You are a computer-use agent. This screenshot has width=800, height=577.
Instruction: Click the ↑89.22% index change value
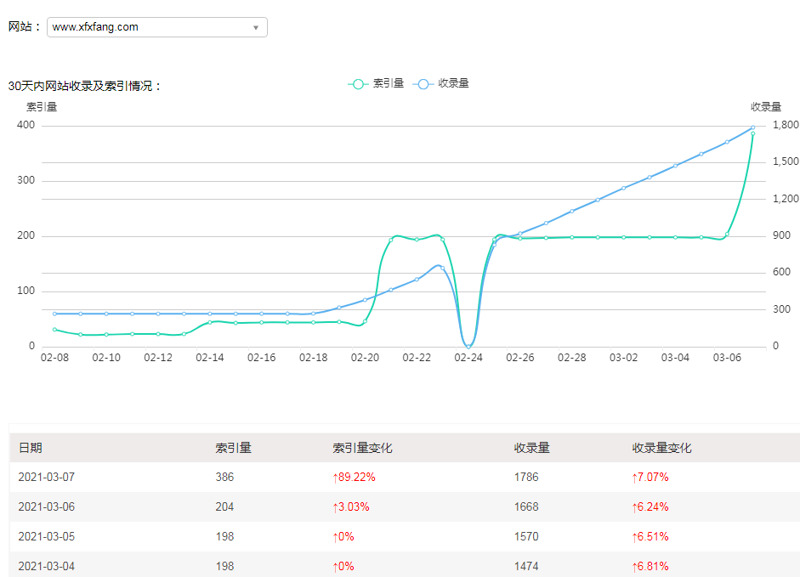(x=354, y=477)
